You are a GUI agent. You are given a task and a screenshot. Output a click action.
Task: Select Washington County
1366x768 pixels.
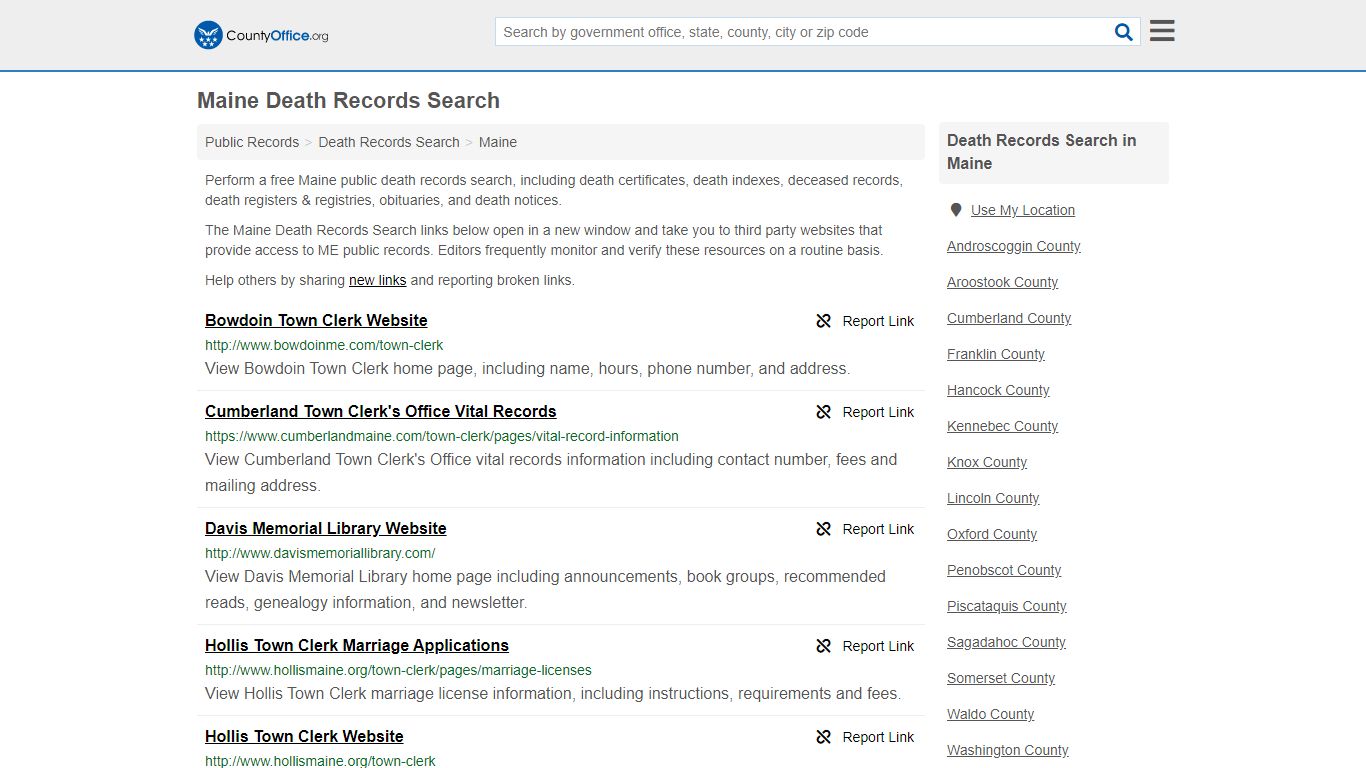(x=1008, y=750)
